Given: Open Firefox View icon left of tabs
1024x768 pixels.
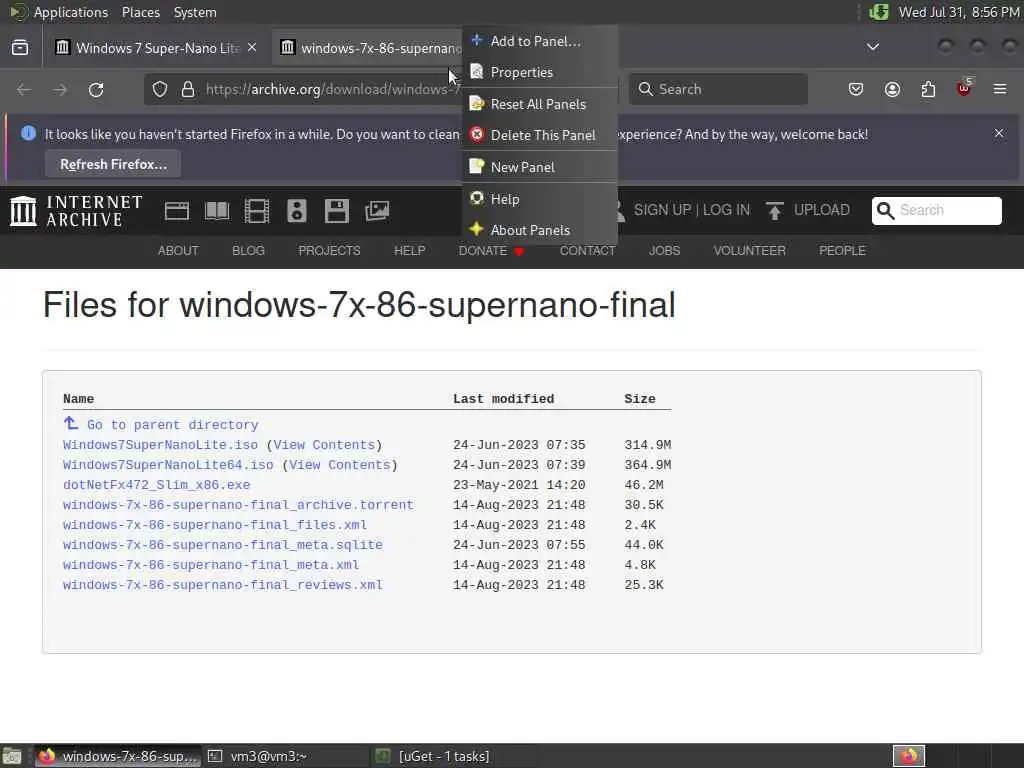Looking at the screenshot, I should (20, 48).
